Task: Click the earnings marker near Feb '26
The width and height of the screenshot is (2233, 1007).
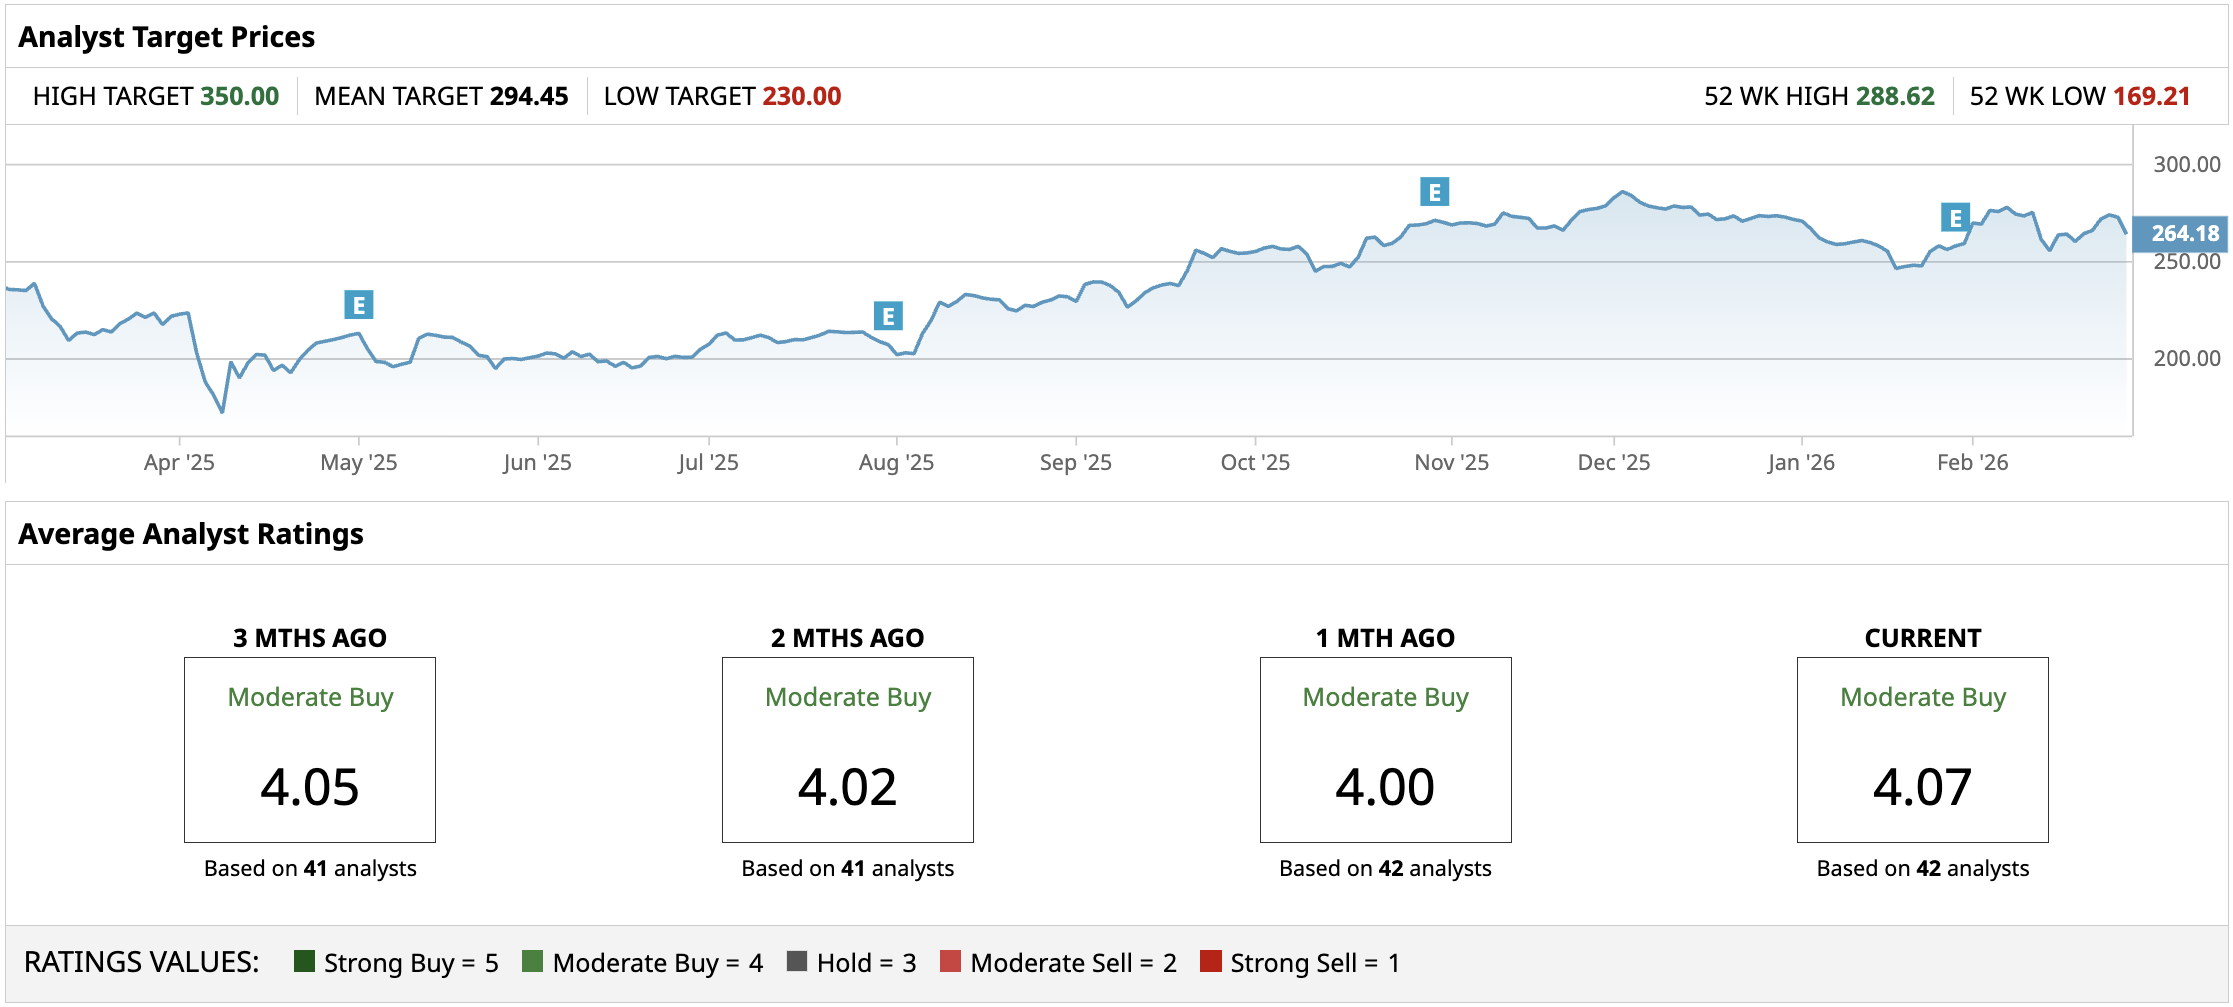Action: (1955, 218)
